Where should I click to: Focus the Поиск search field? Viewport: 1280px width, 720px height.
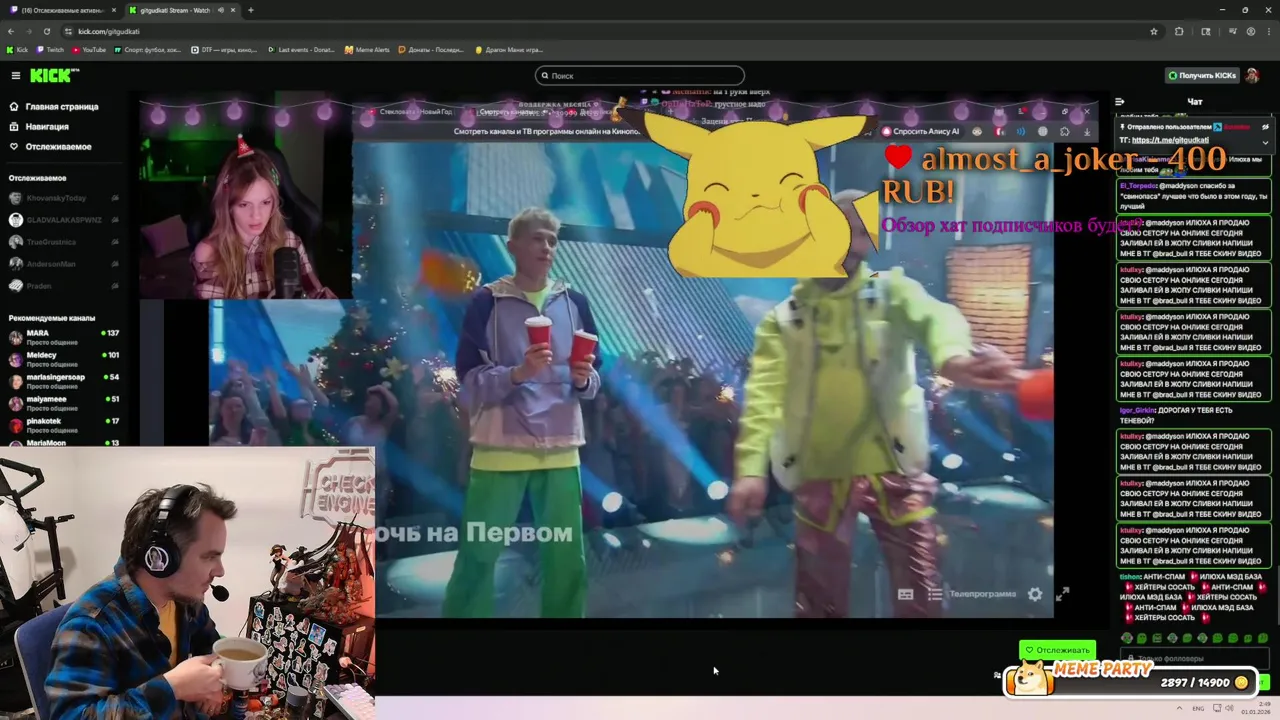click(x=640, y=75)
